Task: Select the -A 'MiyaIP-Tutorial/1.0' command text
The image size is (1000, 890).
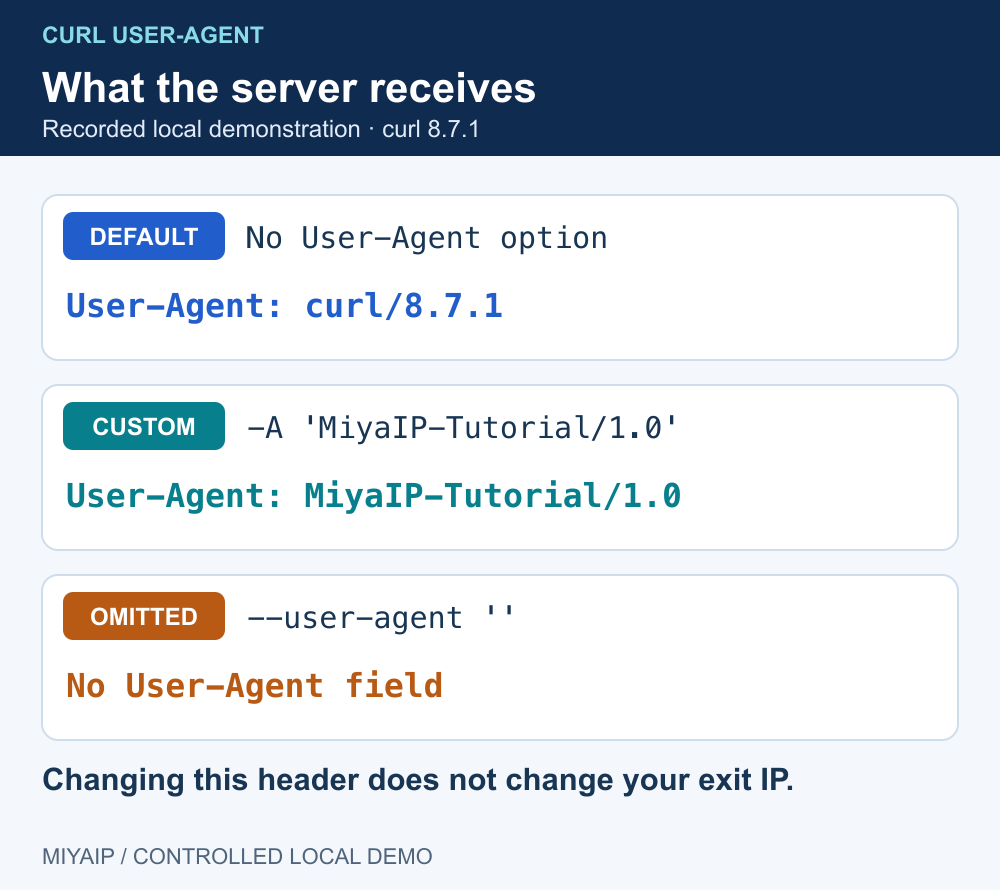Action: (x=462, y=427)
